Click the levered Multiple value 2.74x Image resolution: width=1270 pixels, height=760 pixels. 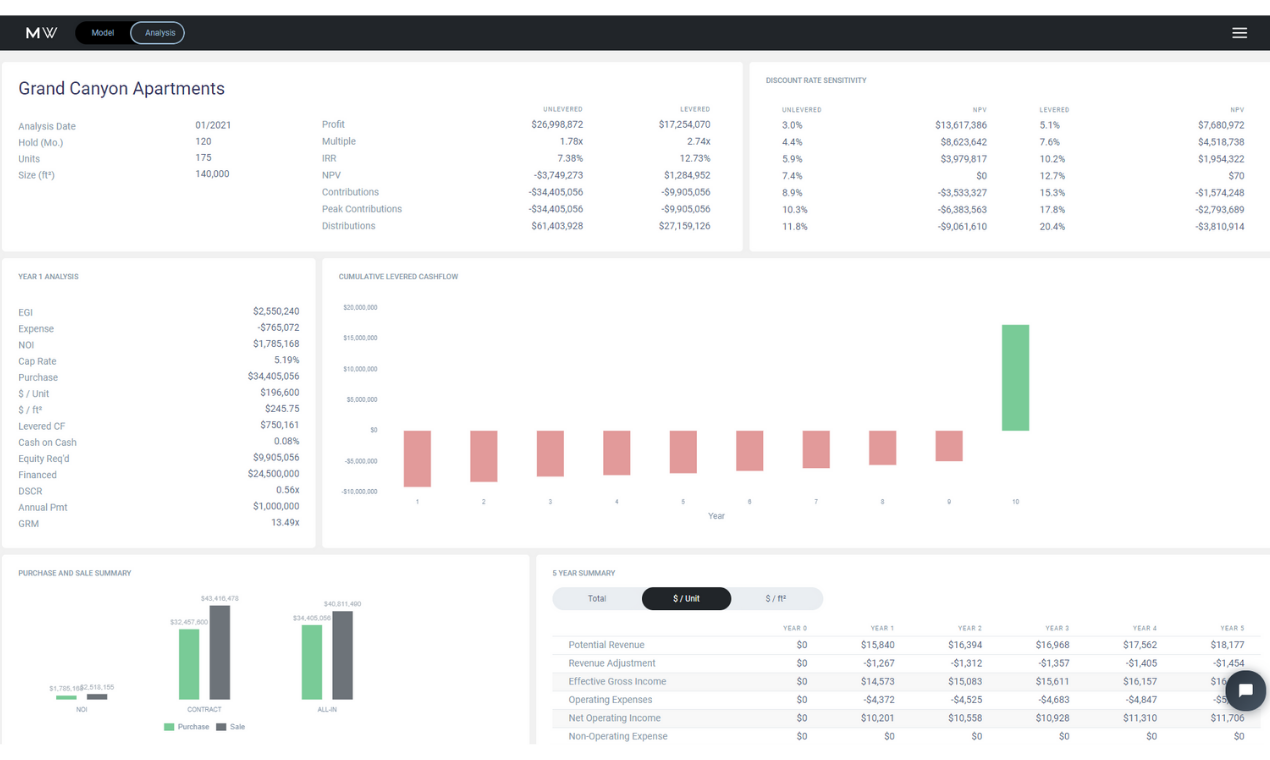(698, 141)
